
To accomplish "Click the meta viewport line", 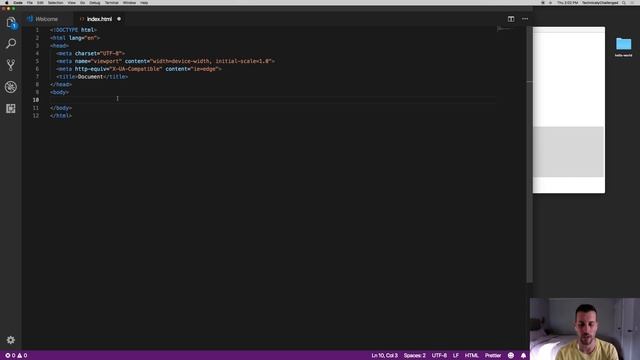I will (x=166, y=61).
